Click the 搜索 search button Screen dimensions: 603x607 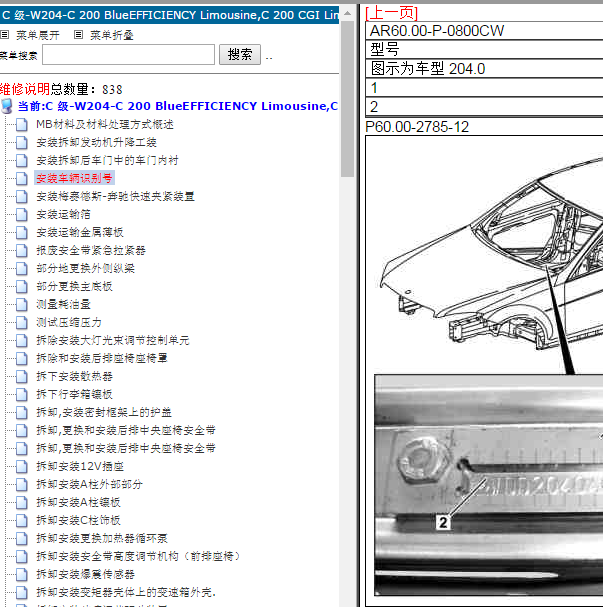pyautogui.click(x=240, y=55)
